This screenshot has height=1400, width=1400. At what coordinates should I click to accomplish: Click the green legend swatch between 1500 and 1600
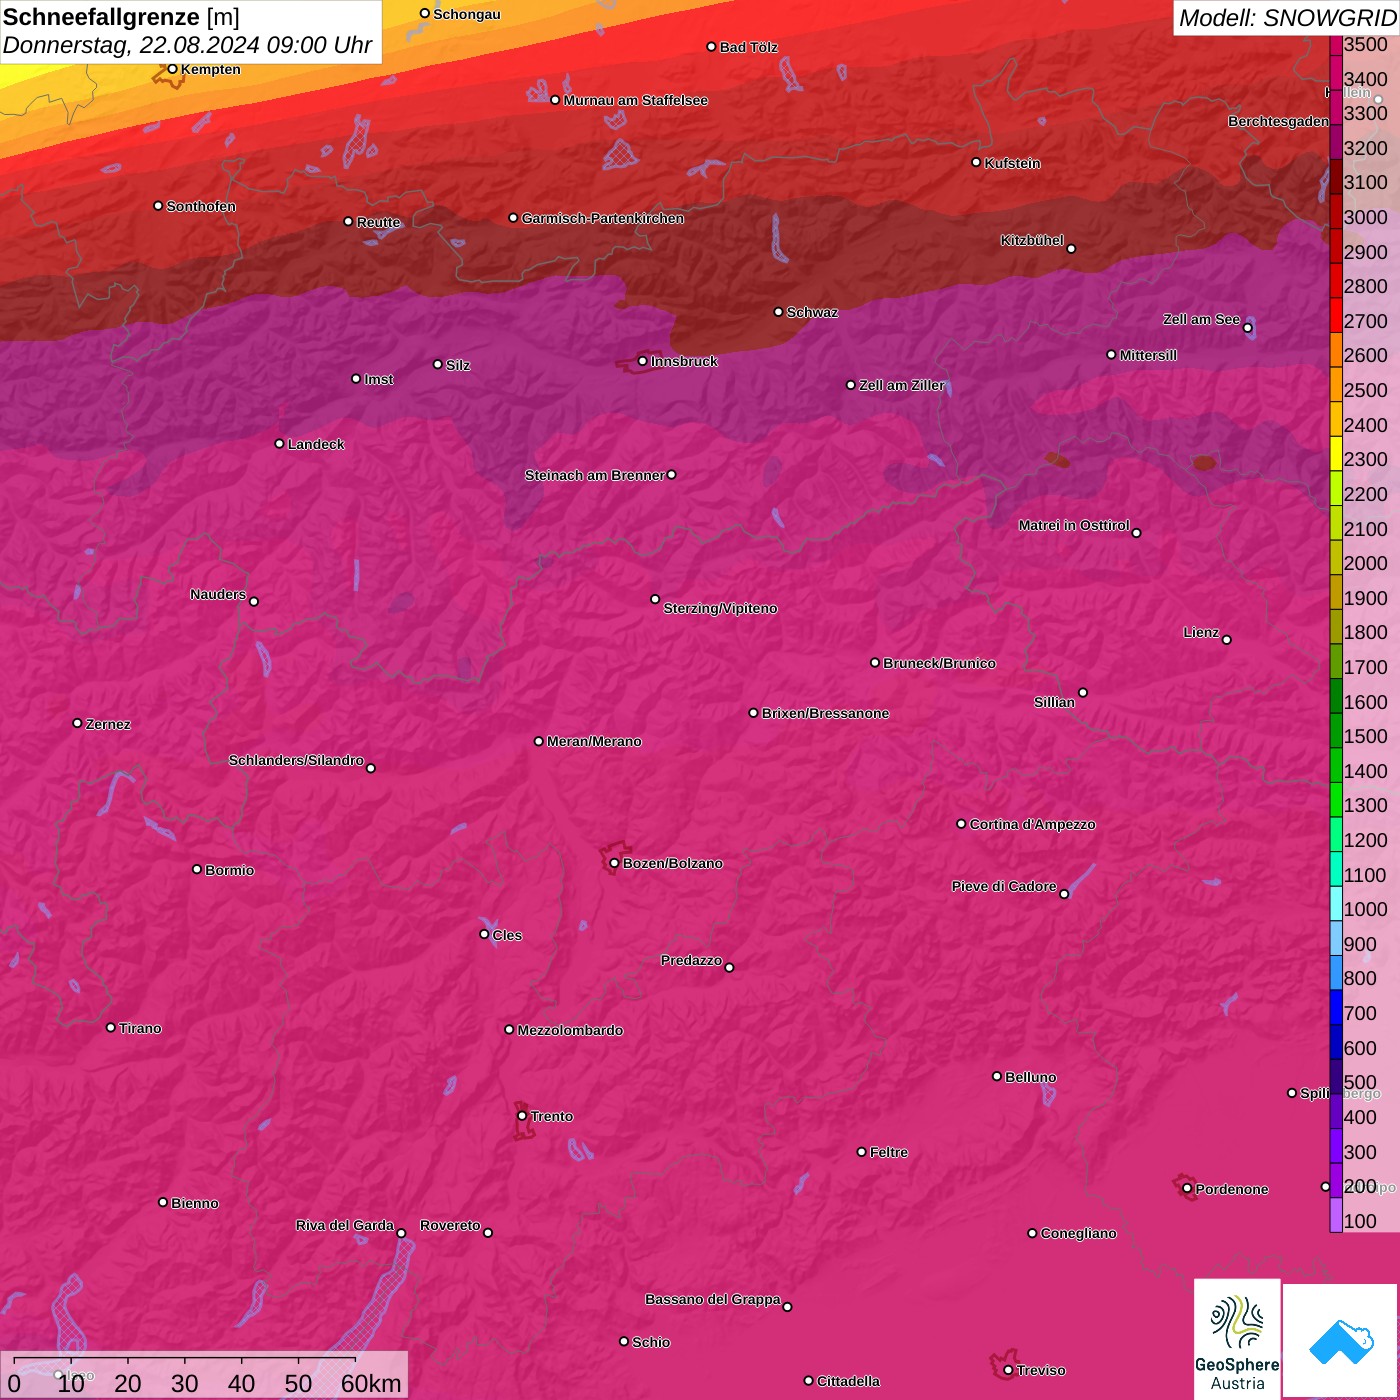(1336, 730)
